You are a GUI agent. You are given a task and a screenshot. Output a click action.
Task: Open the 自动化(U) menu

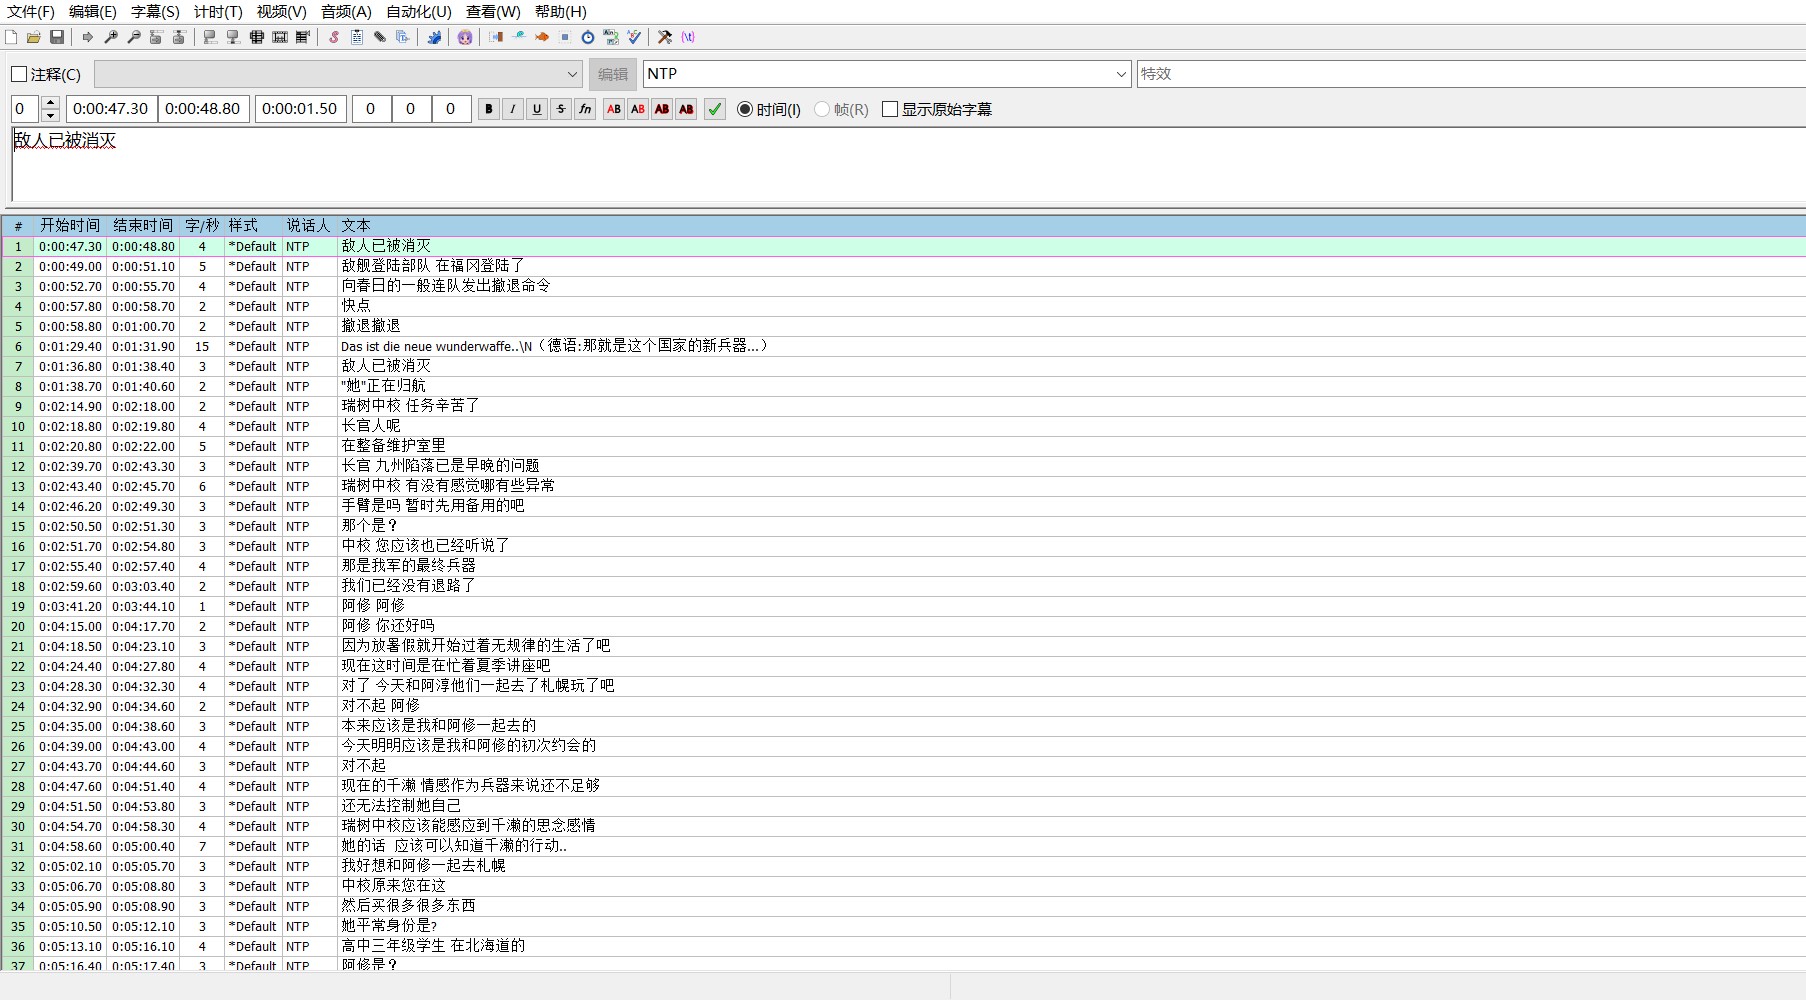point(419,12)
